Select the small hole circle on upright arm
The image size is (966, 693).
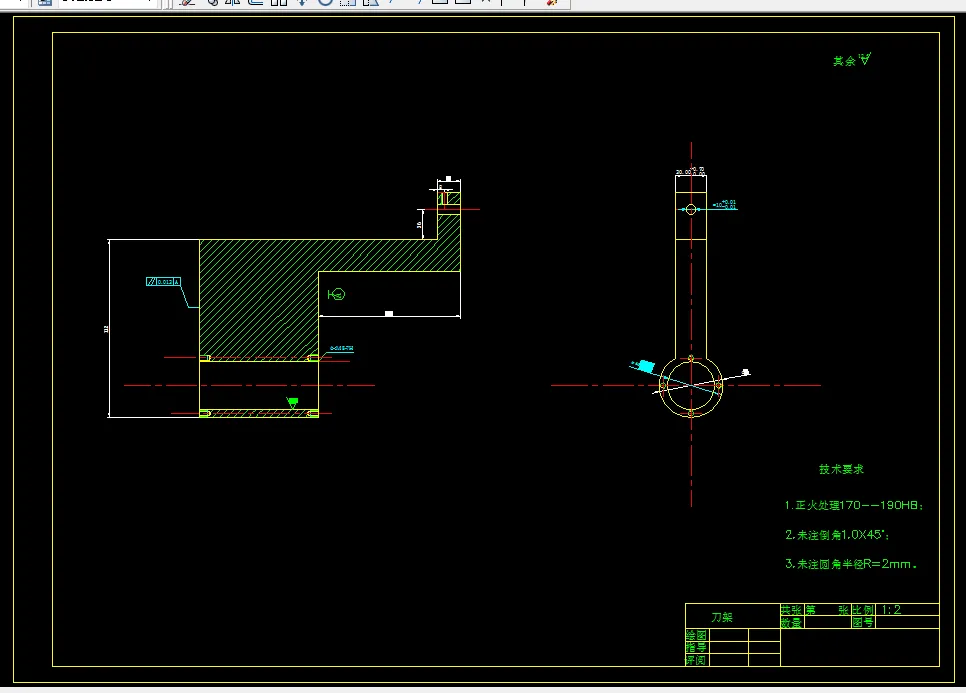tap(691, 209)
